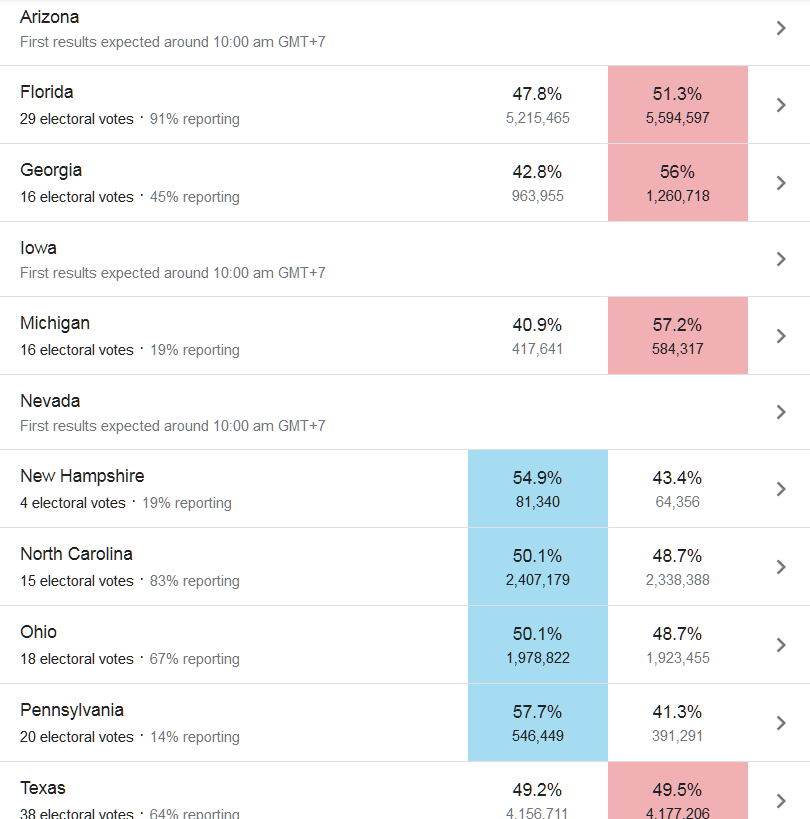This screenshot has height=819, width=810.
Task: Click Florida's red 51.3% result cell
Action: (678, 105)
